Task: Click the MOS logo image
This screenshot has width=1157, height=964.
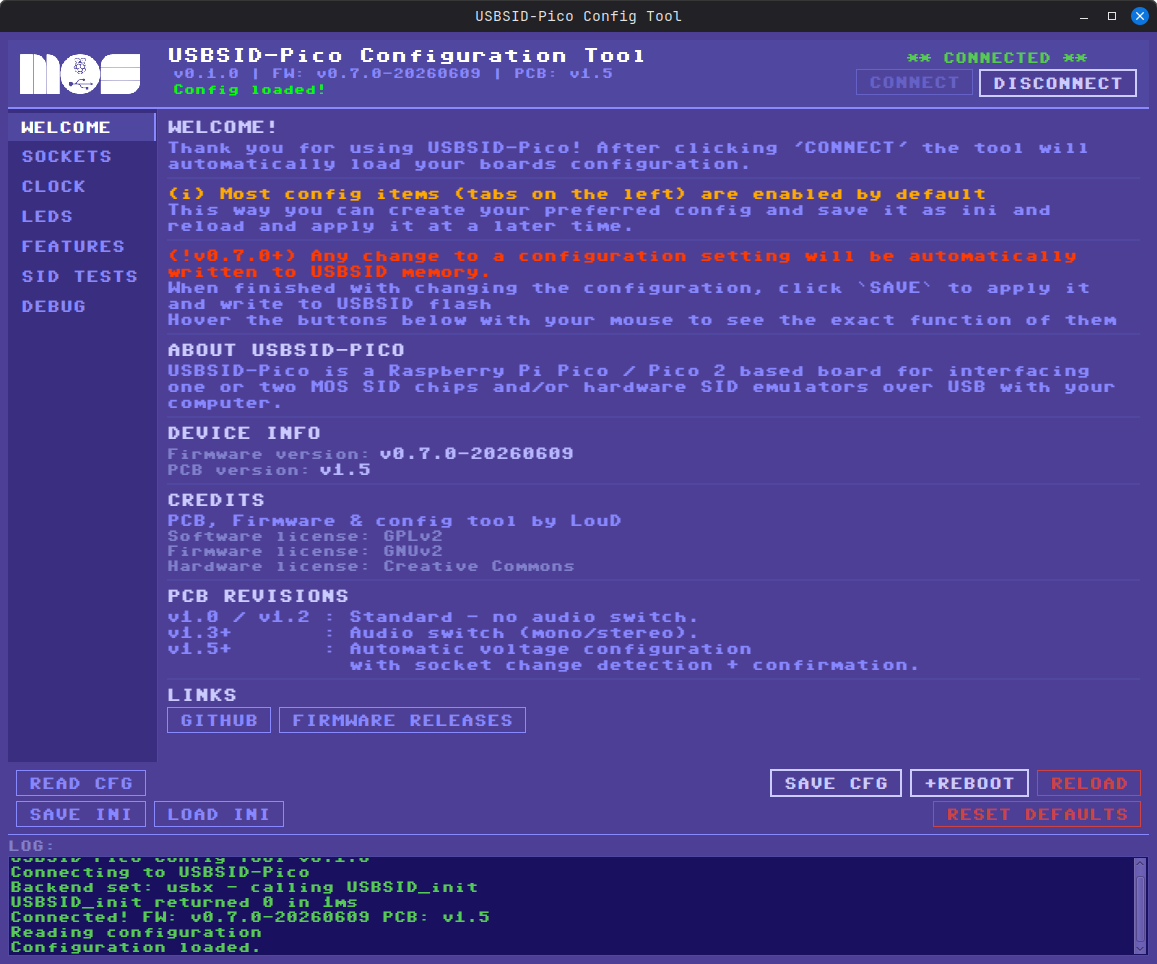Action: pyautogui.click(x=80, y=74)
